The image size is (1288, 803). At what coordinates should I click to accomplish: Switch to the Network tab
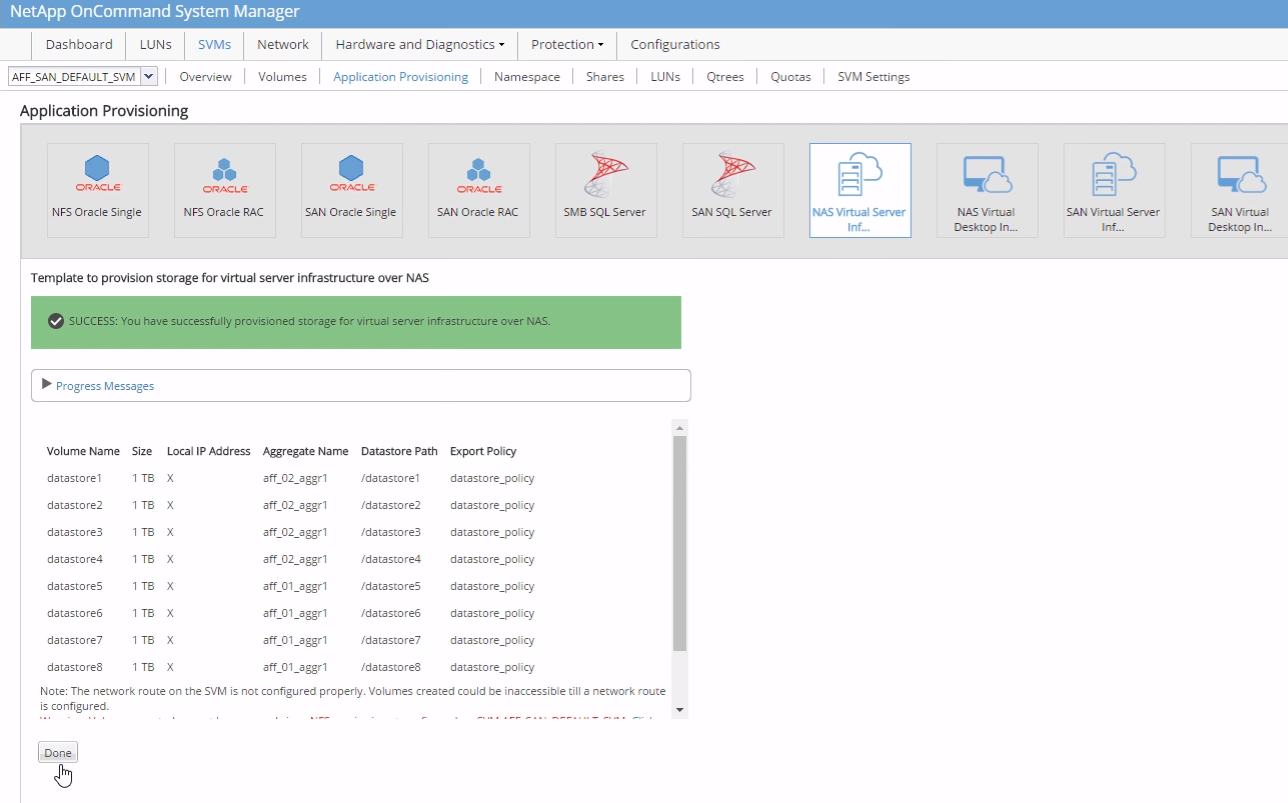[283, 44]
